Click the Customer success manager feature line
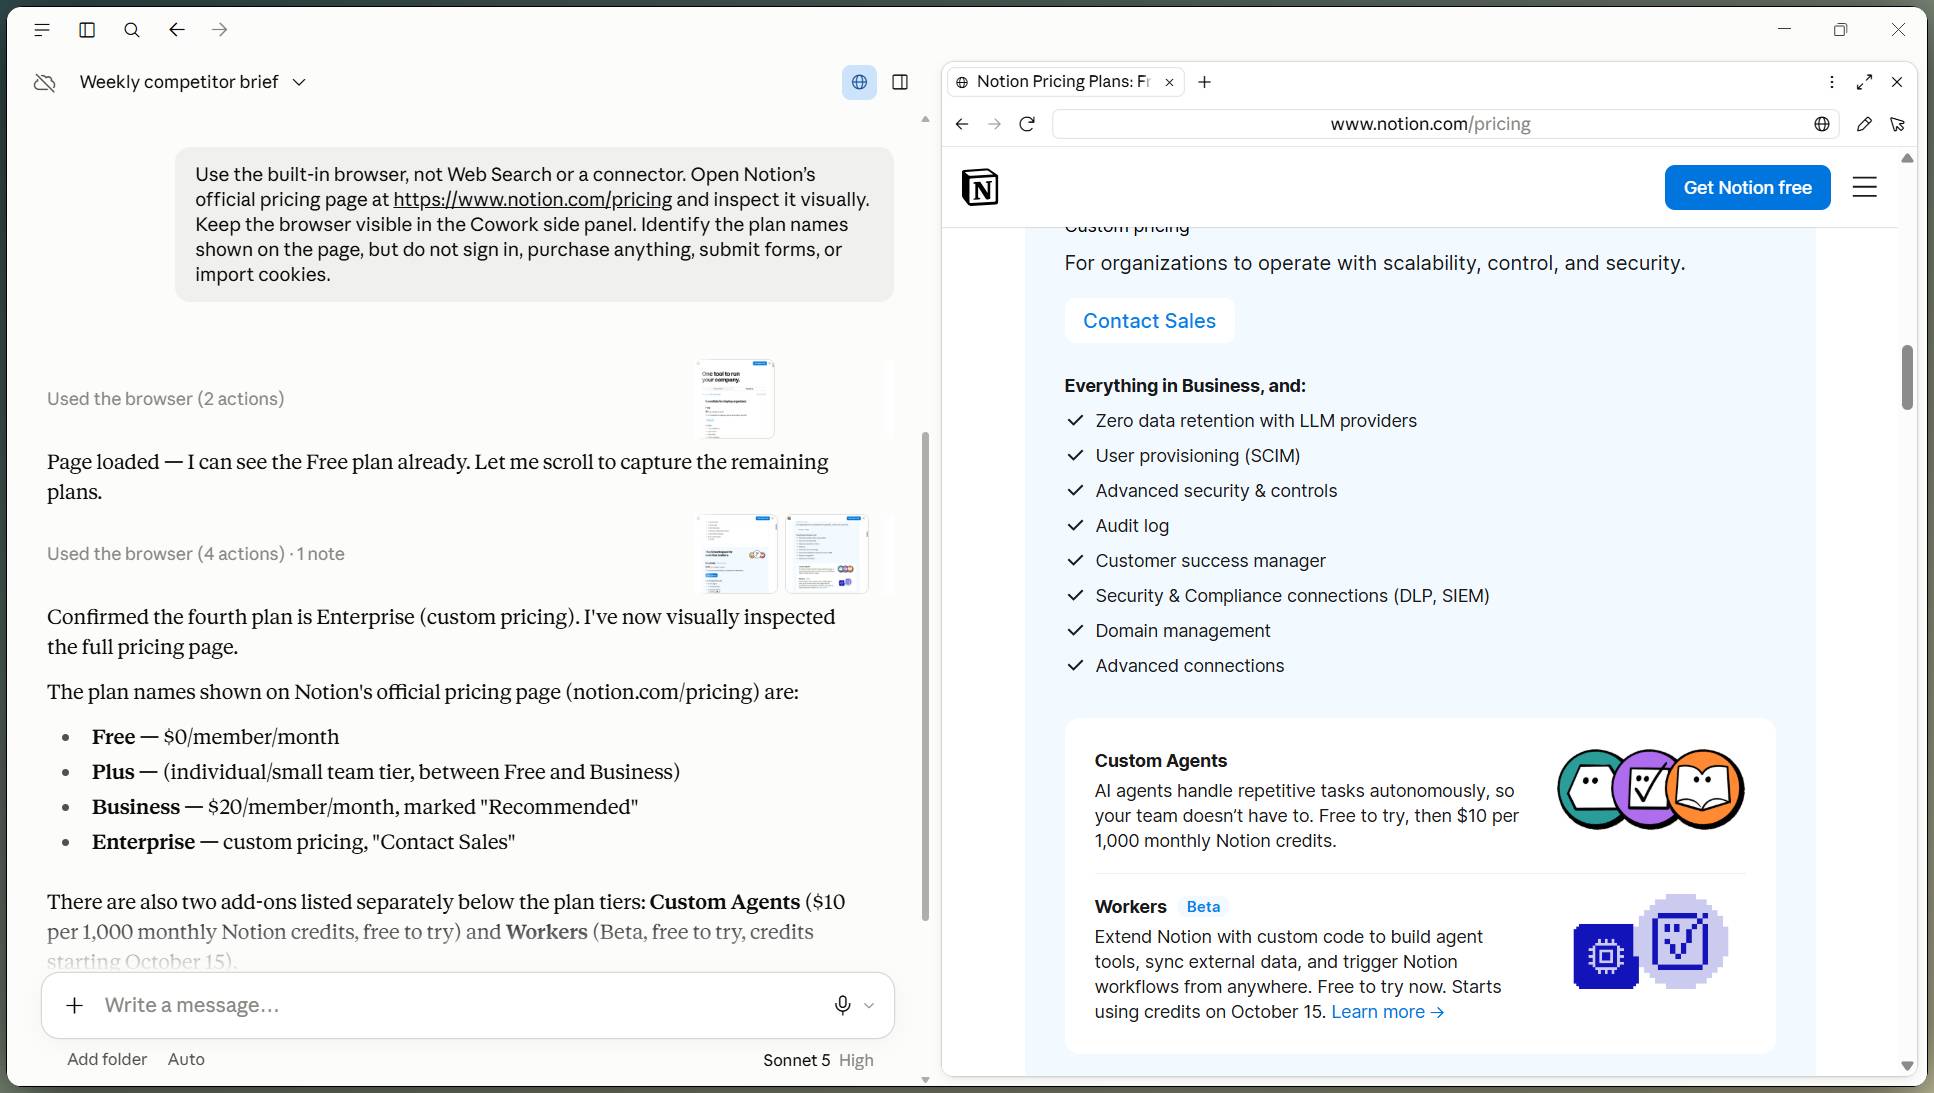 pyautogui.click(x=1210, y=561)
